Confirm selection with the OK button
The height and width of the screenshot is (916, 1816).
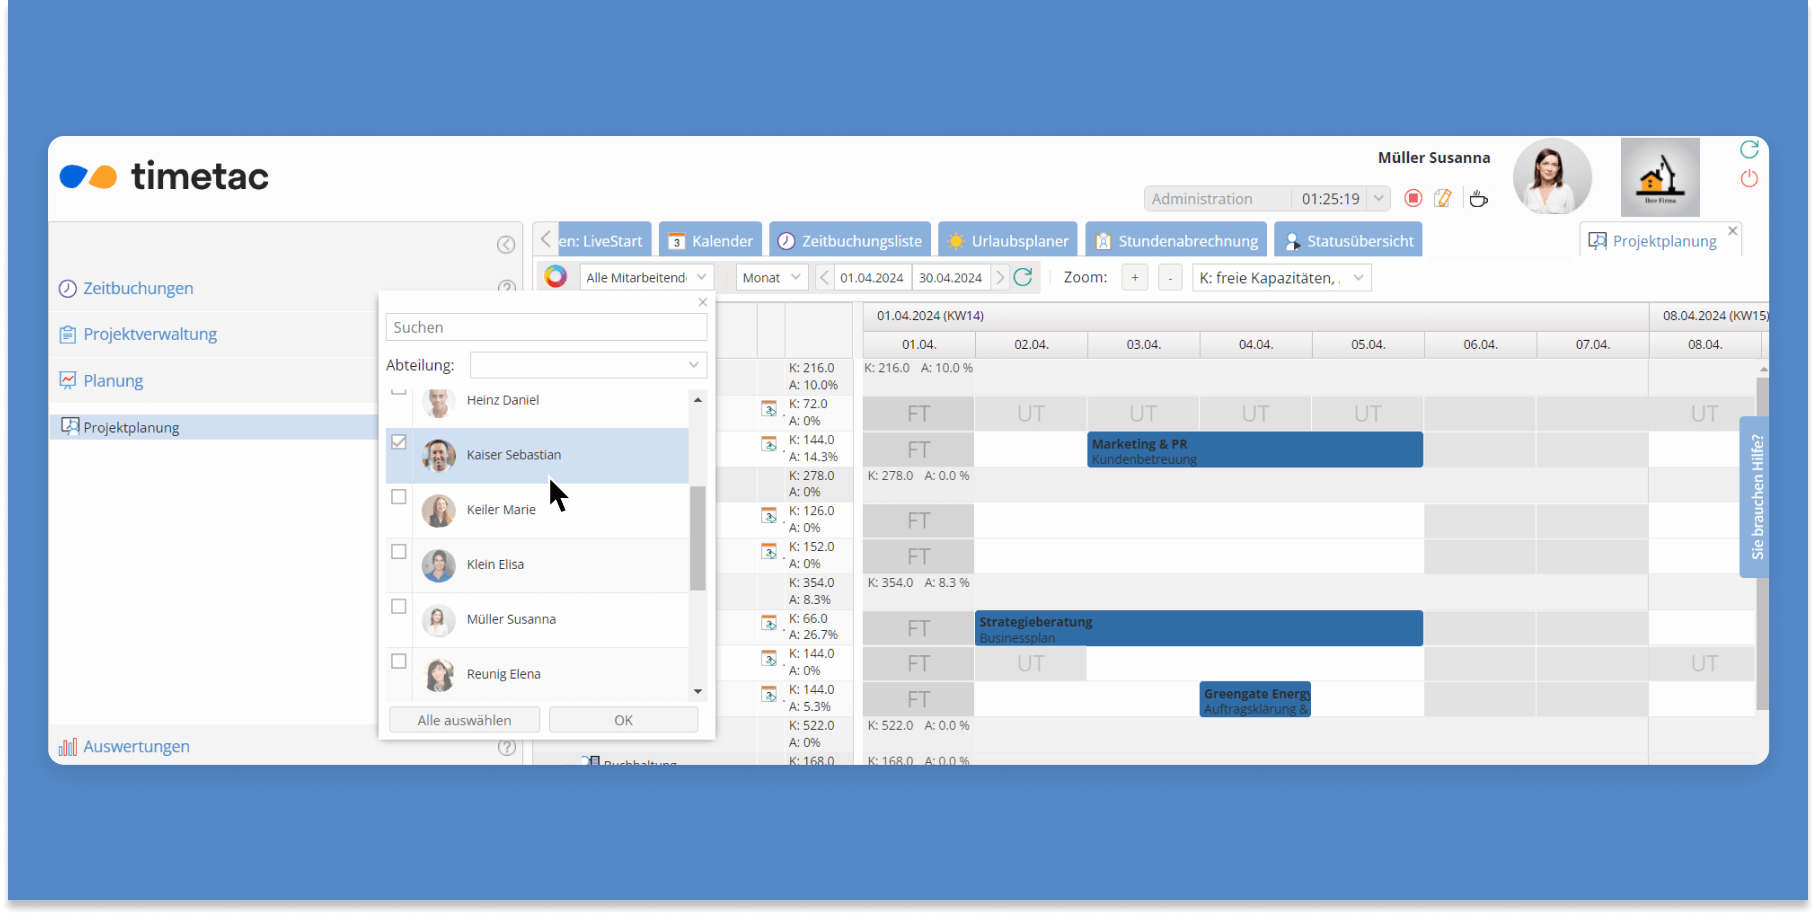pyautogui.click(x=623, y=720)
